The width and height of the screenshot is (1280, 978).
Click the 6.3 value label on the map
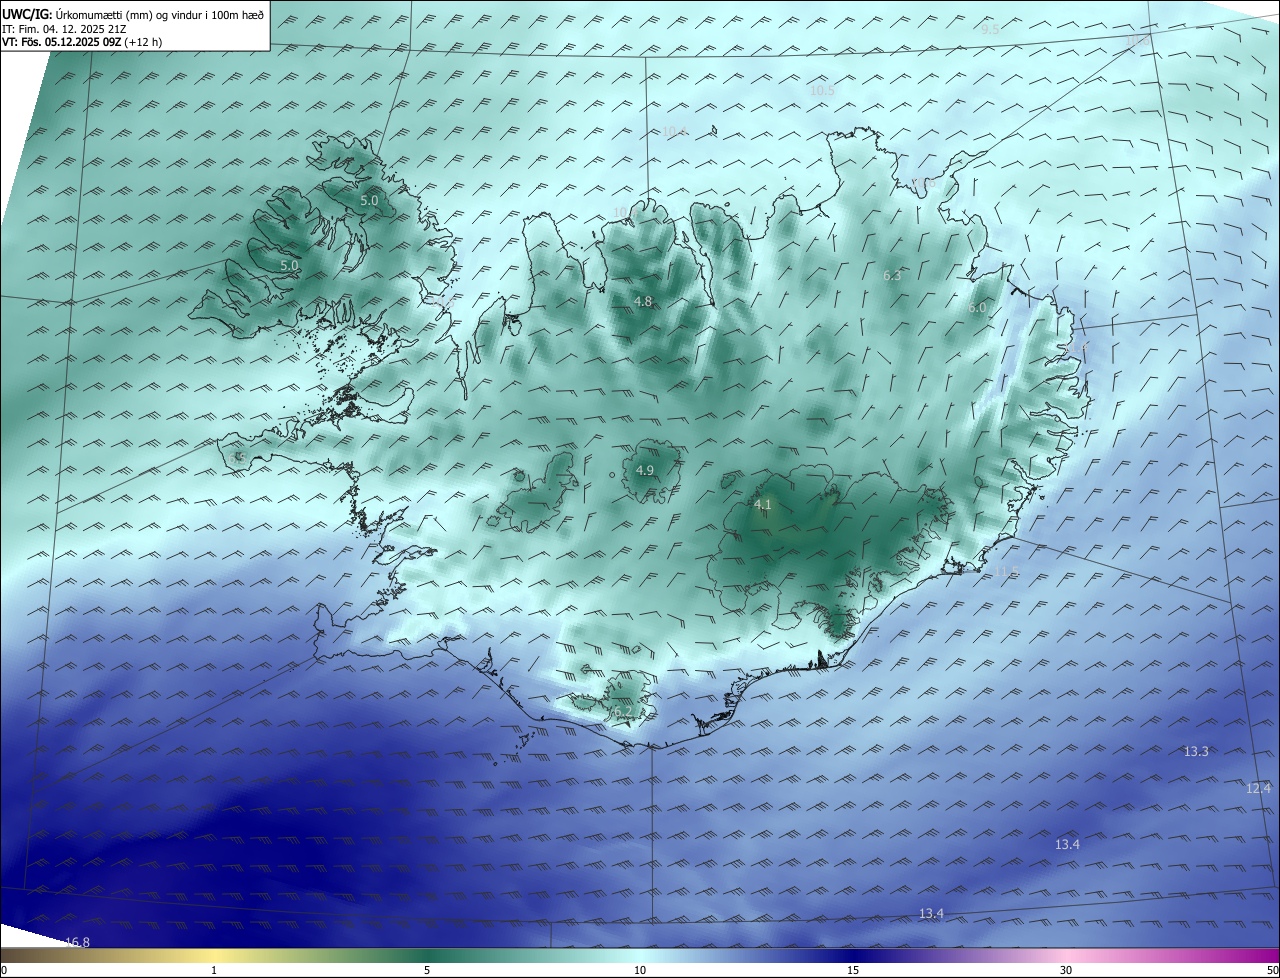[x=892, y=275]
